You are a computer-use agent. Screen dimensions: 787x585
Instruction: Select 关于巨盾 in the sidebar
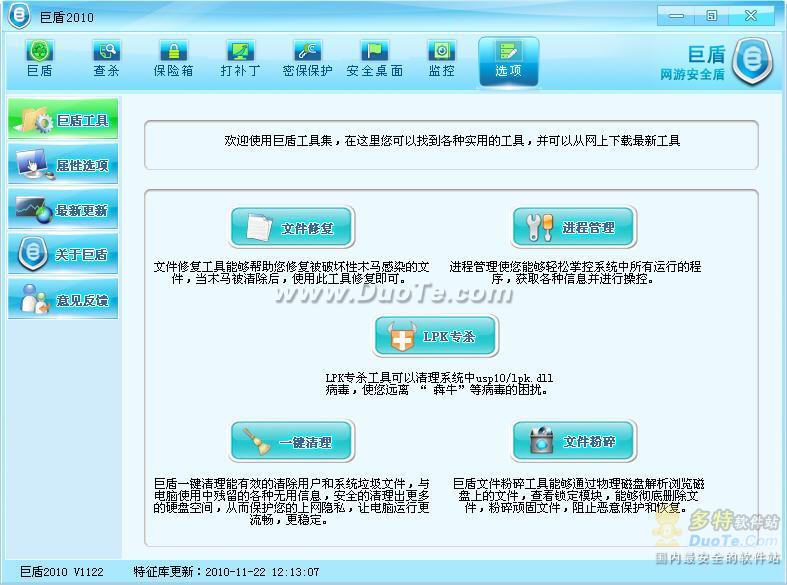63,254
